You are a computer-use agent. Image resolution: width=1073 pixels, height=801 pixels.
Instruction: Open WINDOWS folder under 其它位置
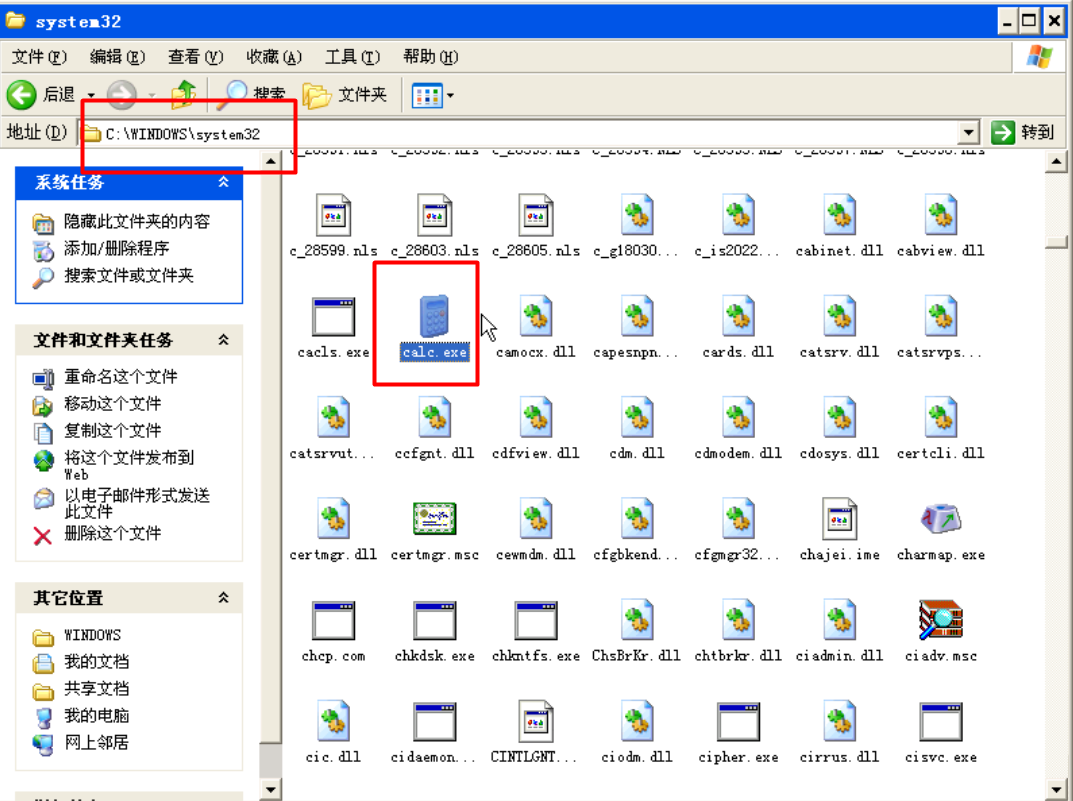[92, 635]
